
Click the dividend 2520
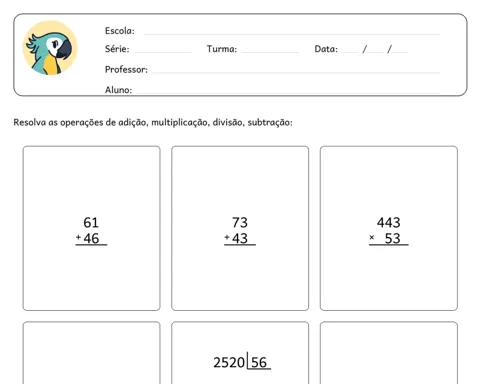[229, 362]
